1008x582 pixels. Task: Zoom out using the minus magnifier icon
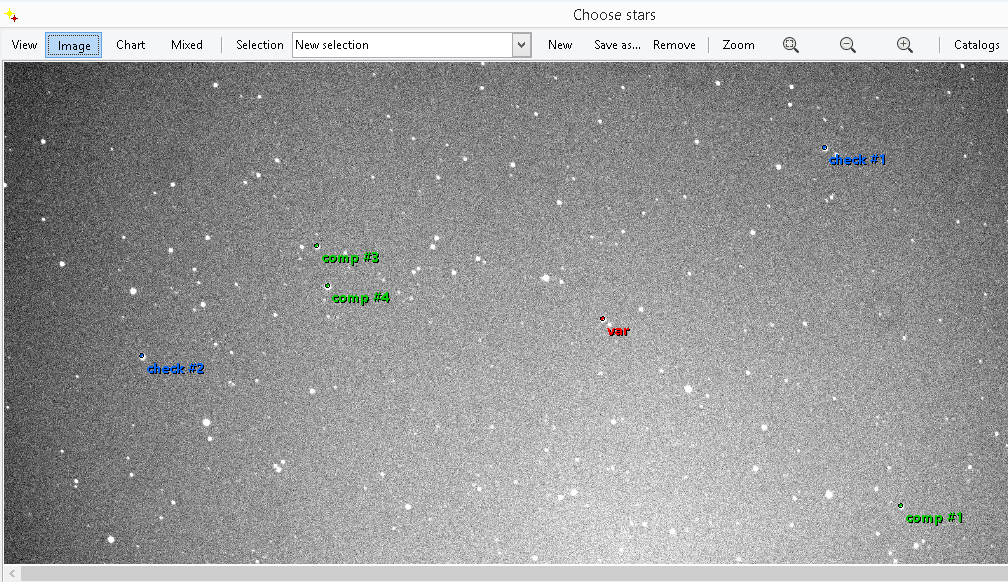[x=847, y=45]
